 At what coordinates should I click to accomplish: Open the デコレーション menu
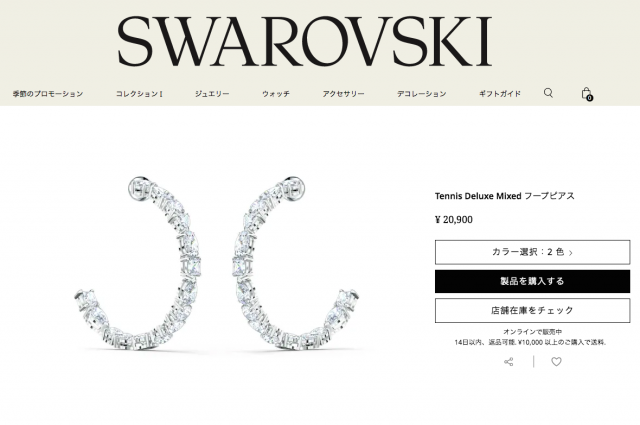(x=422, y=94)
